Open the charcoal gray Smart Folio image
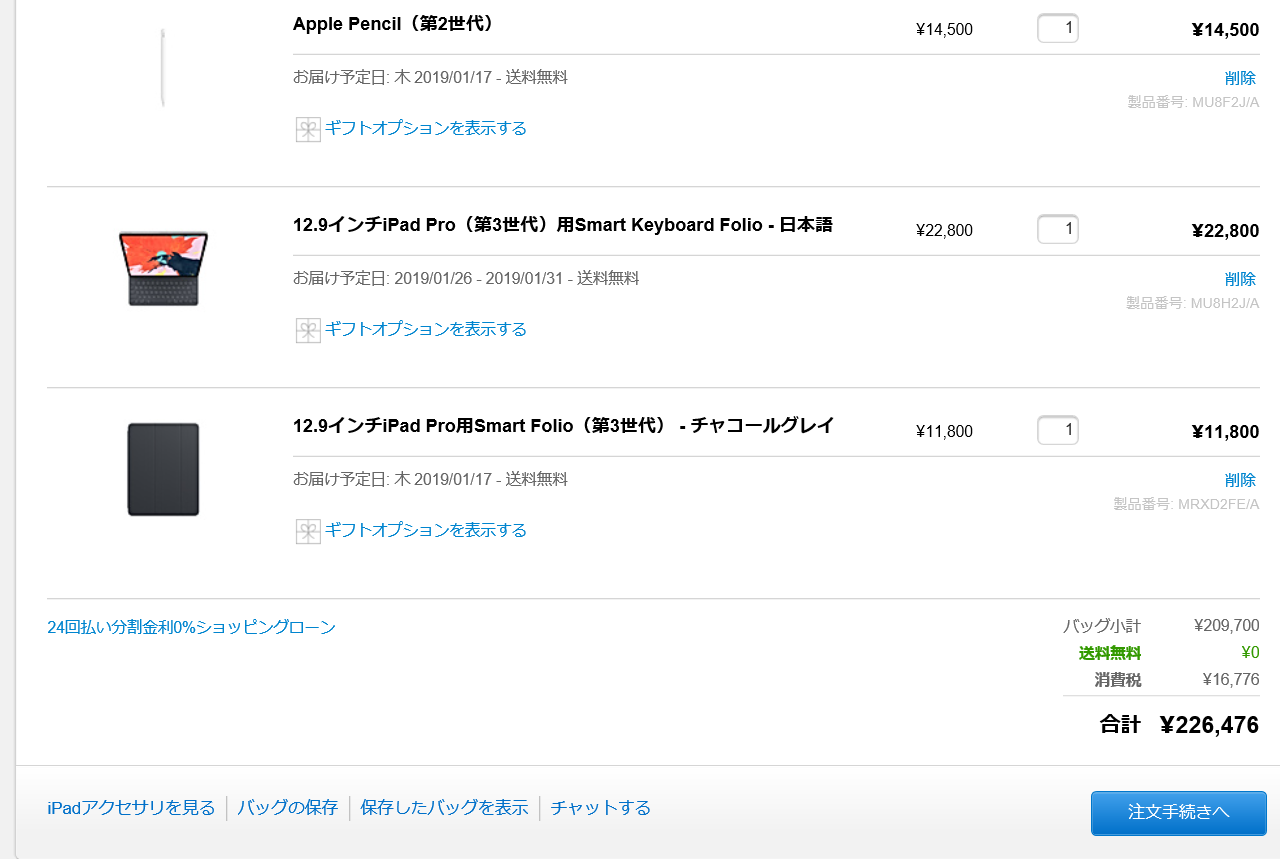 pos(163,469)
